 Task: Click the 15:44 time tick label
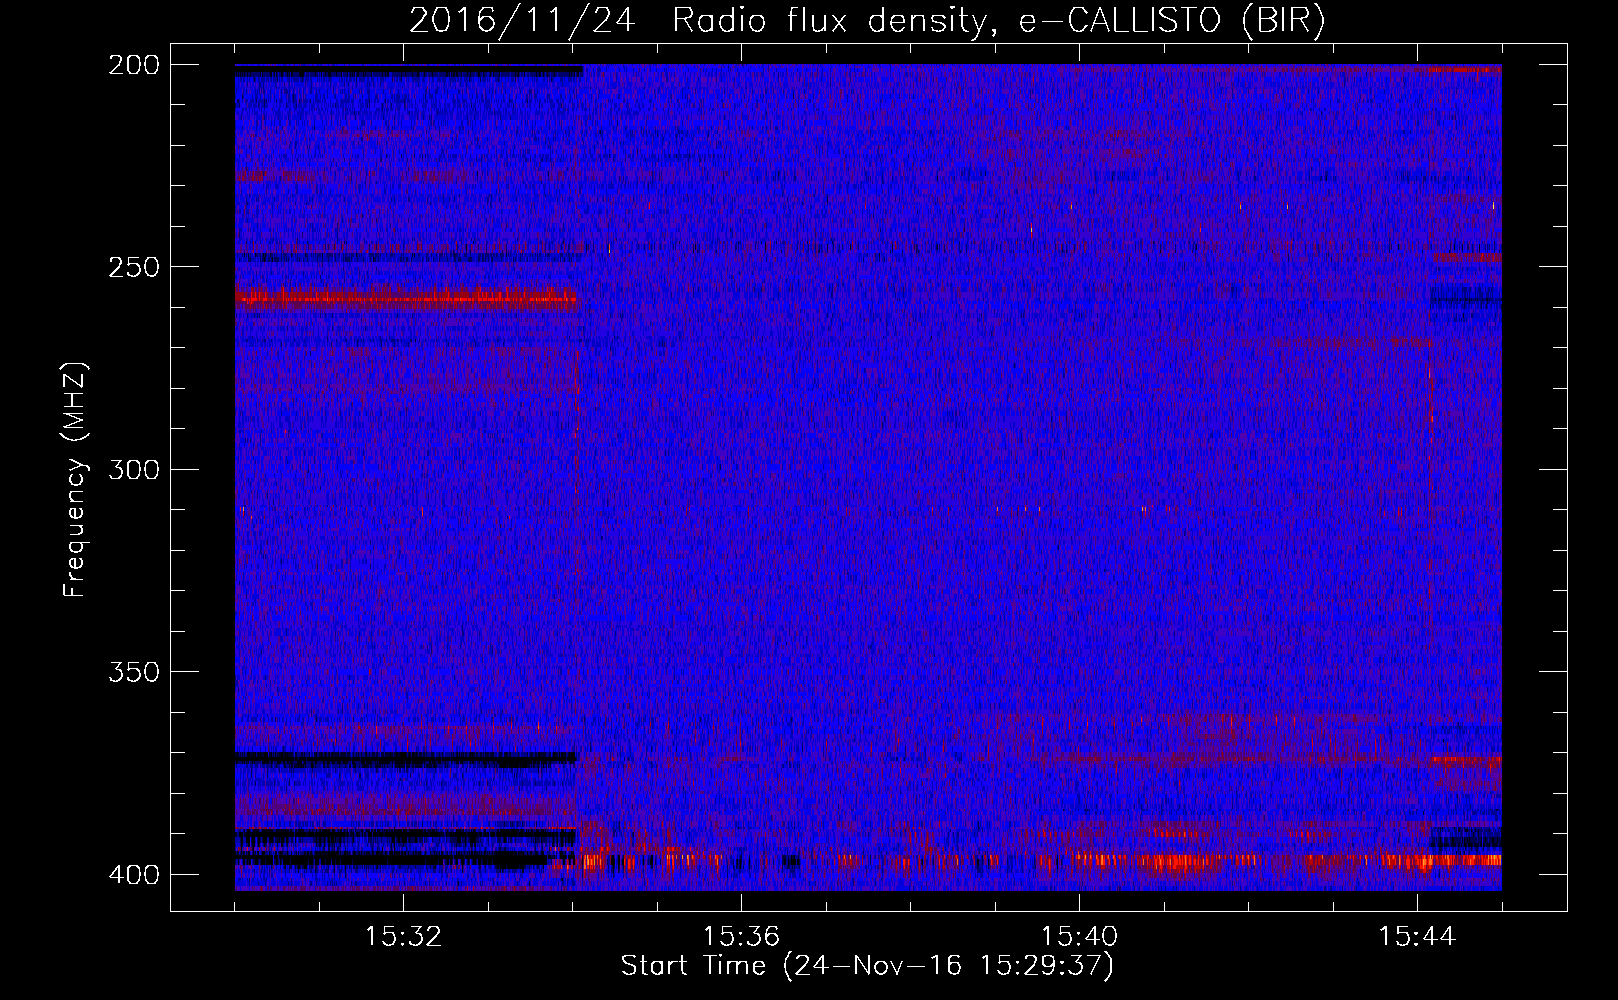1417,937
